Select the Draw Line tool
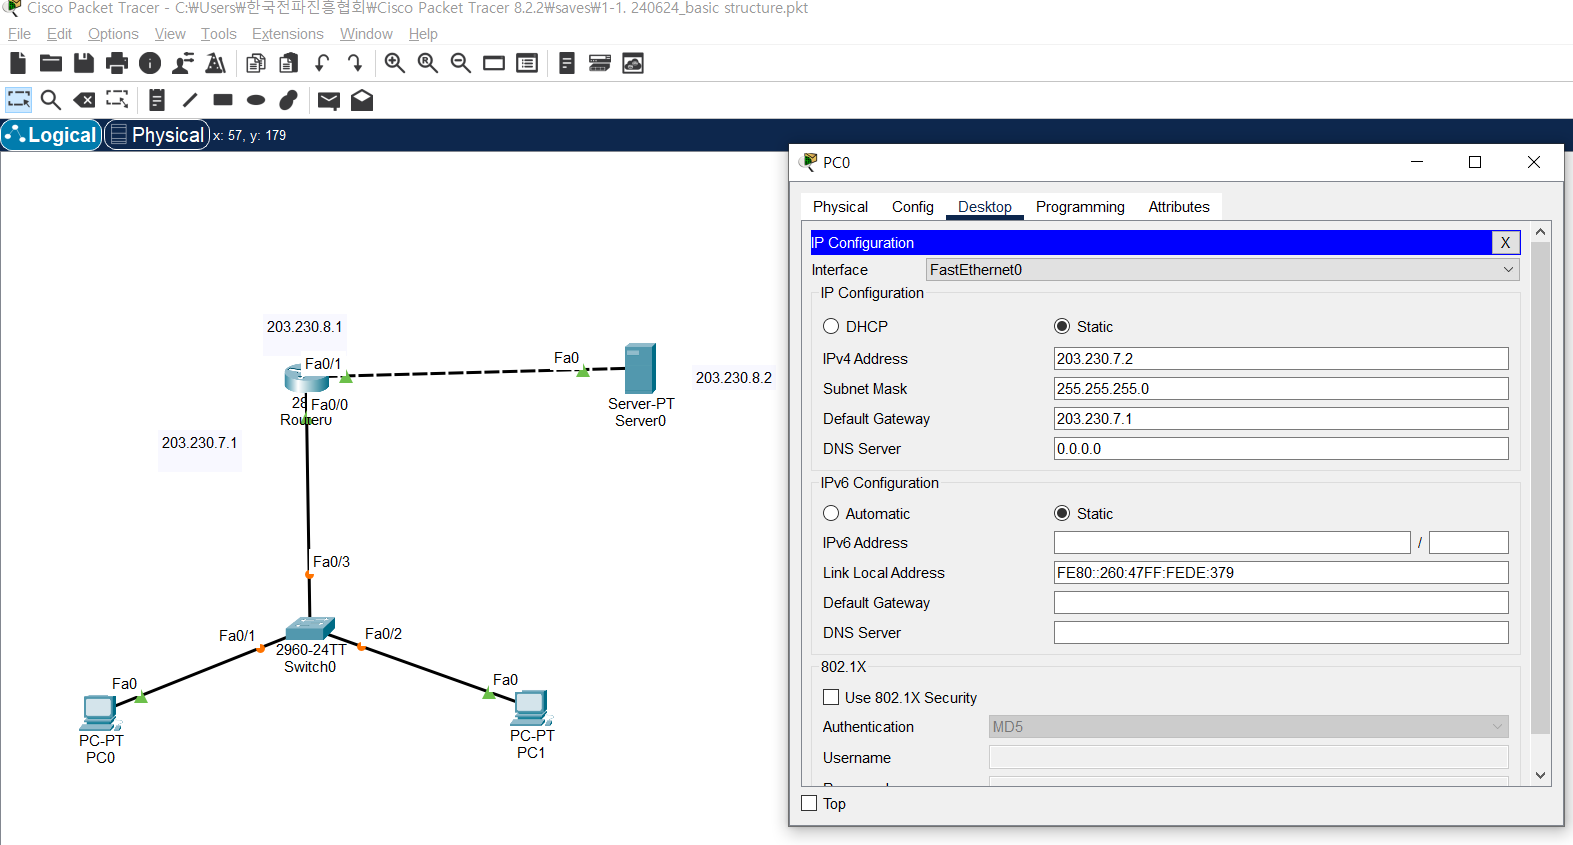Image resolution: width=1573 pixels, height=845 pixels. click(x=190, y=100)
